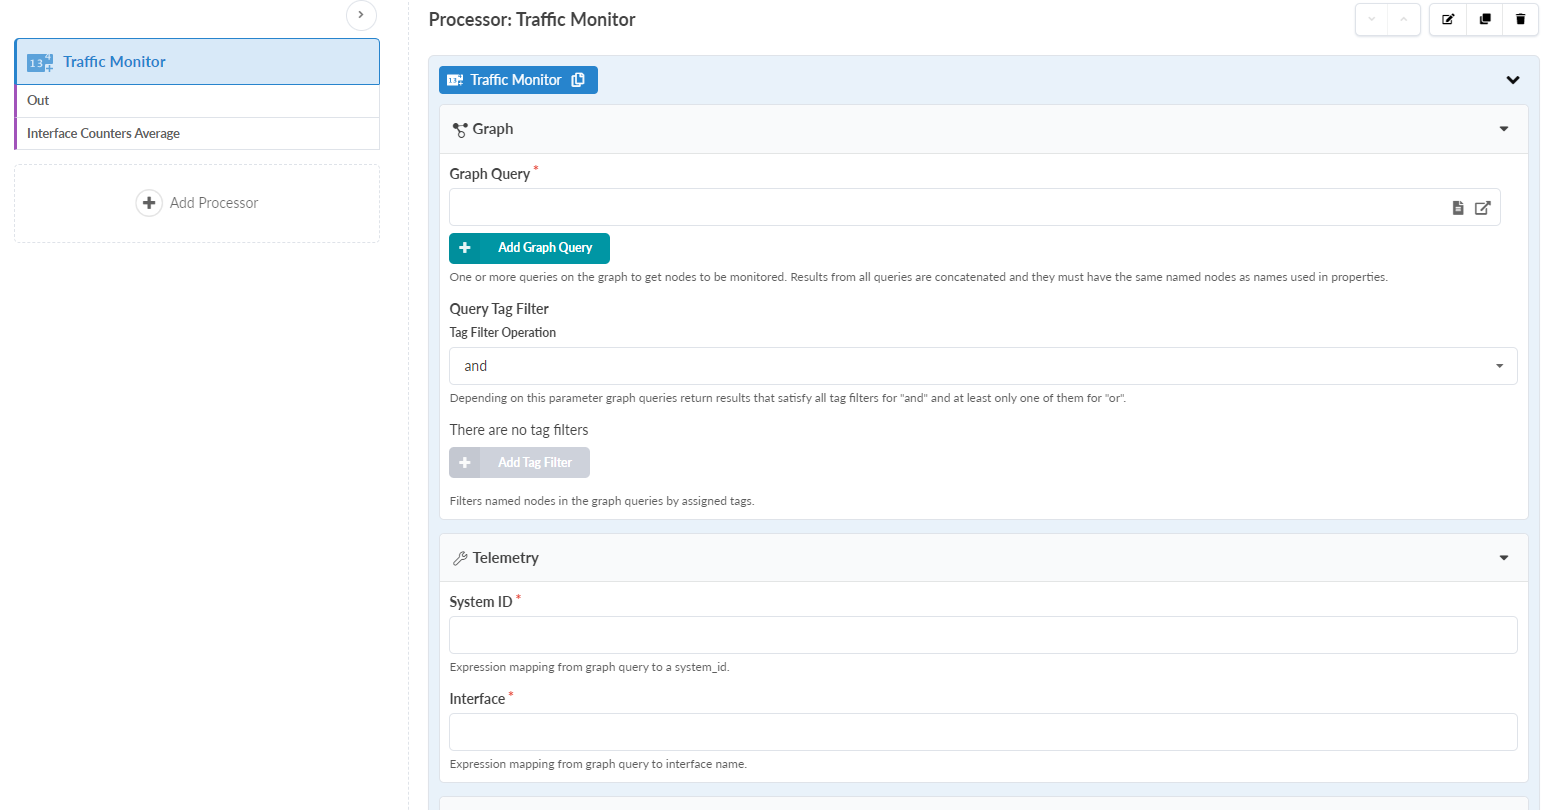The image size is (1553, 810).
Task: Open the Tag Filter Operation dropdown
Action: tap(983, 366)
